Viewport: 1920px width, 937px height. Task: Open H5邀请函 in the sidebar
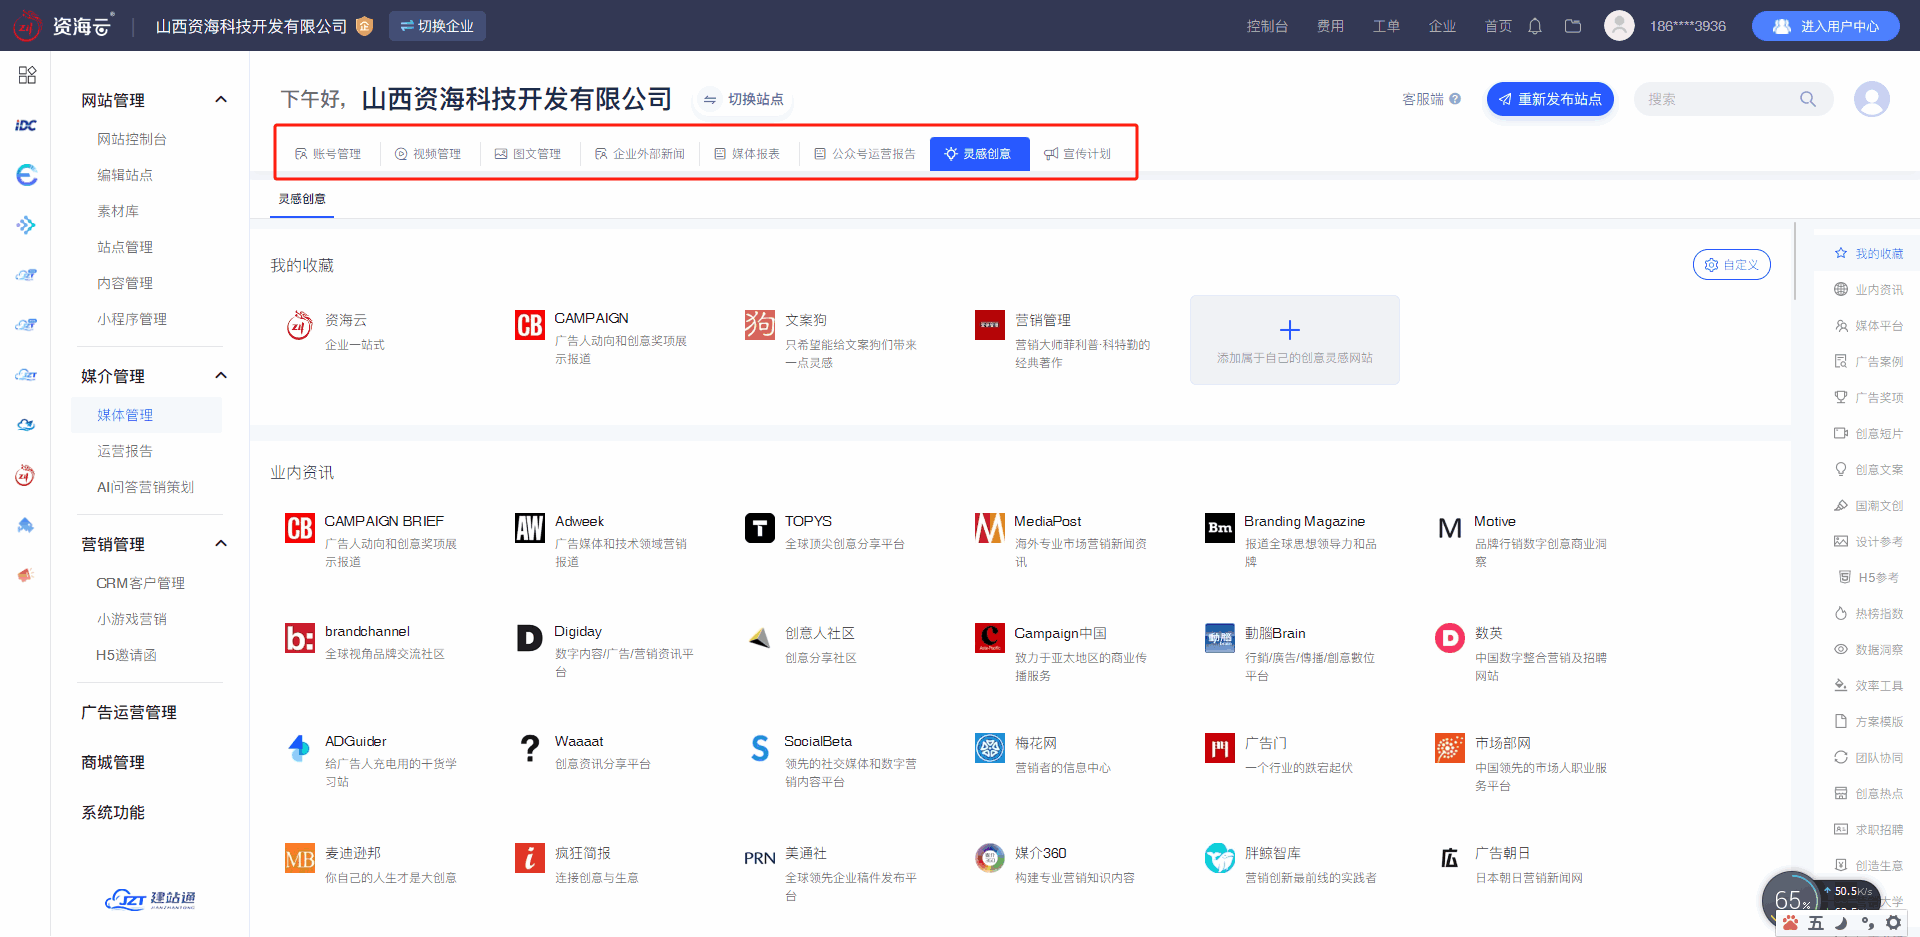tap(126, 655)
